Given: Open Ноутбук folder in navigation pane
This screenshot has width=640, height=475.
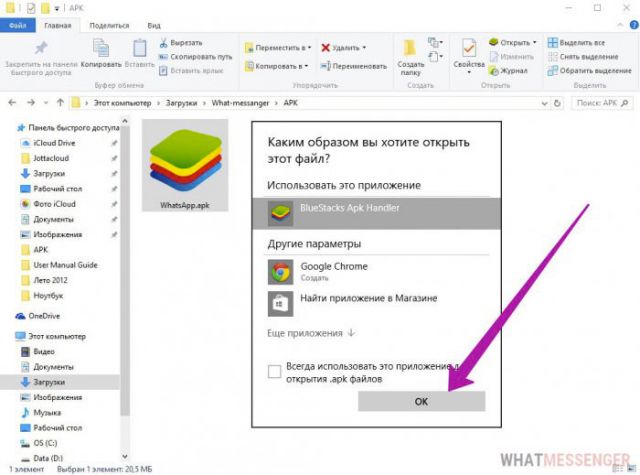Looking at the screenshot, I should click(x=48, y=295).
